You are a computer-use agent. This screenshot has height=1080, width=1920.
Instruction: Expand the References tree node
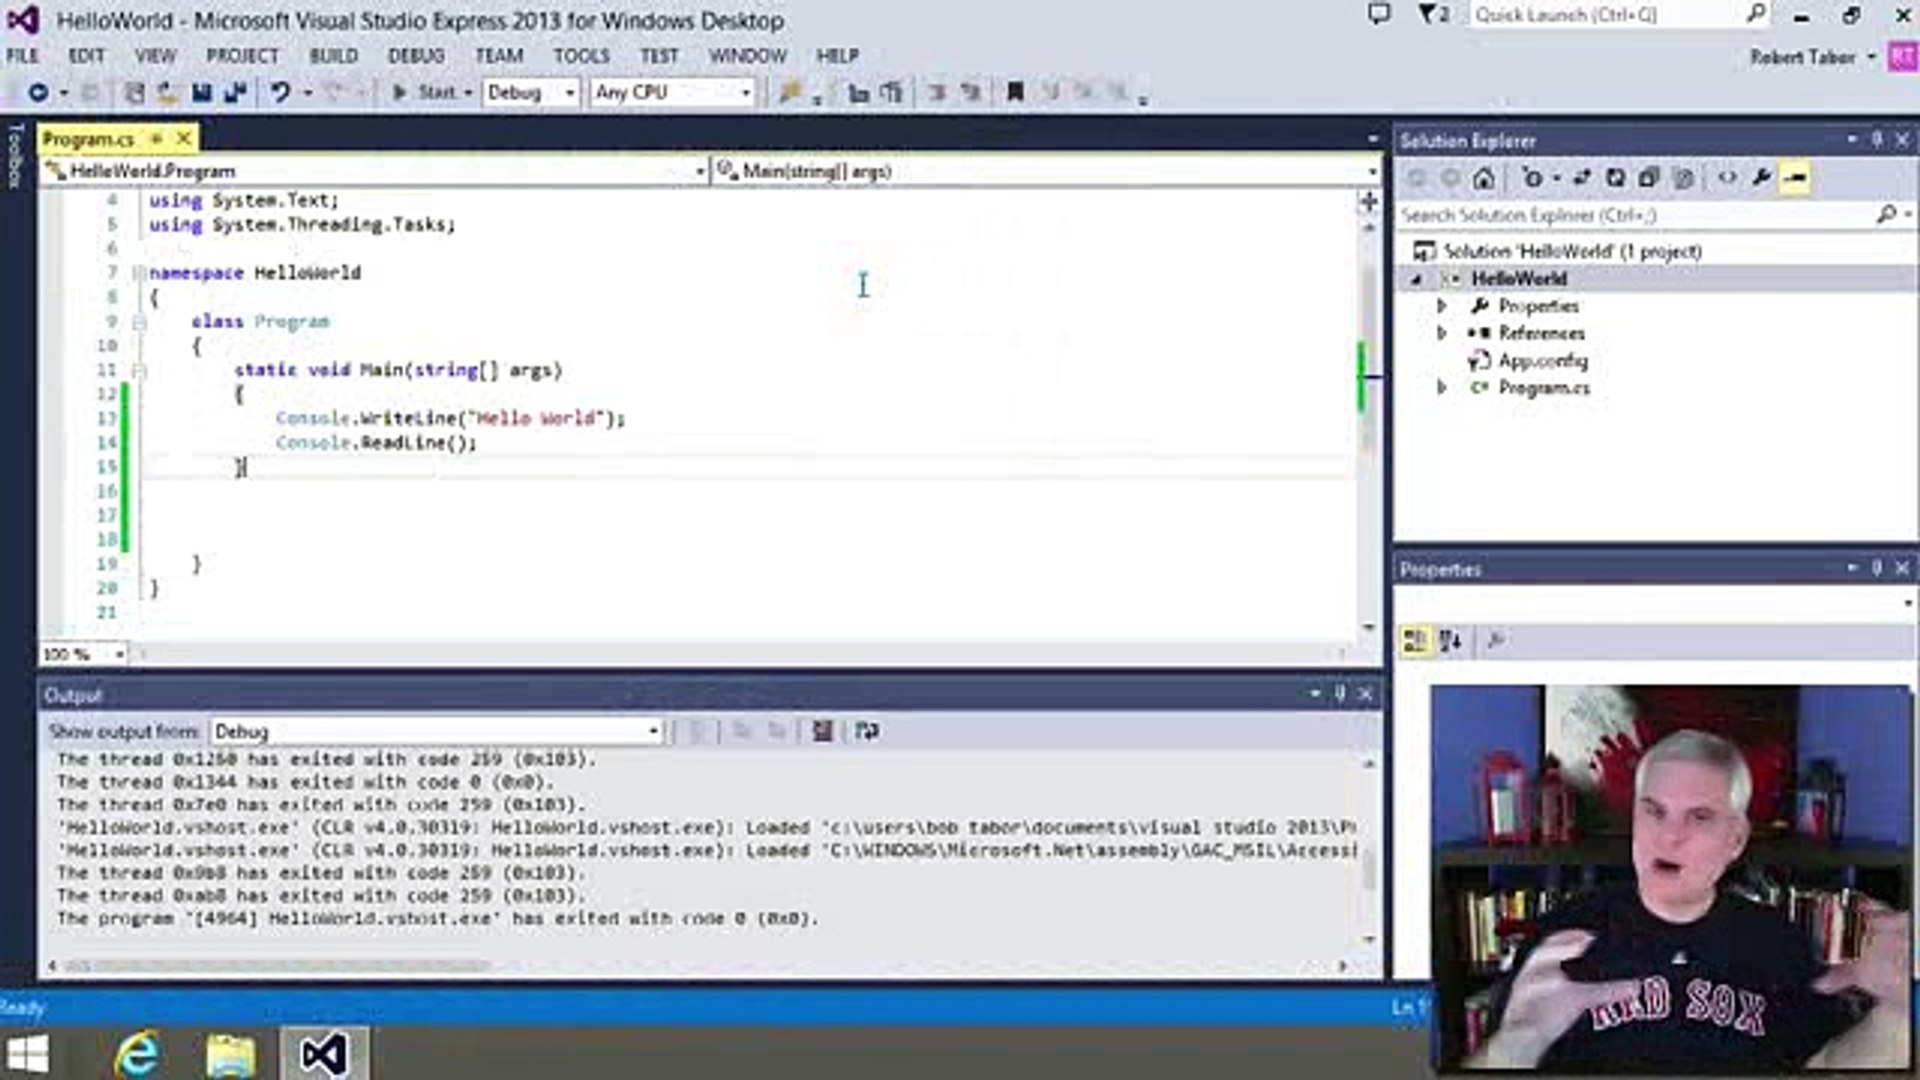1442,333
